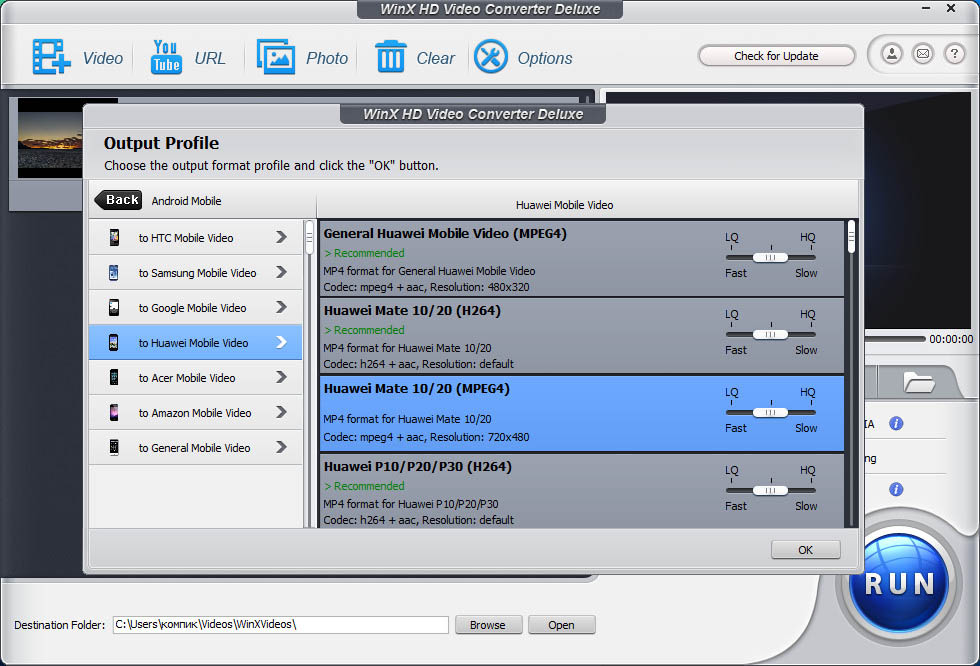Select to General Mobile Video category
Viewport: 980px width, 666px height.
[196, 447]
